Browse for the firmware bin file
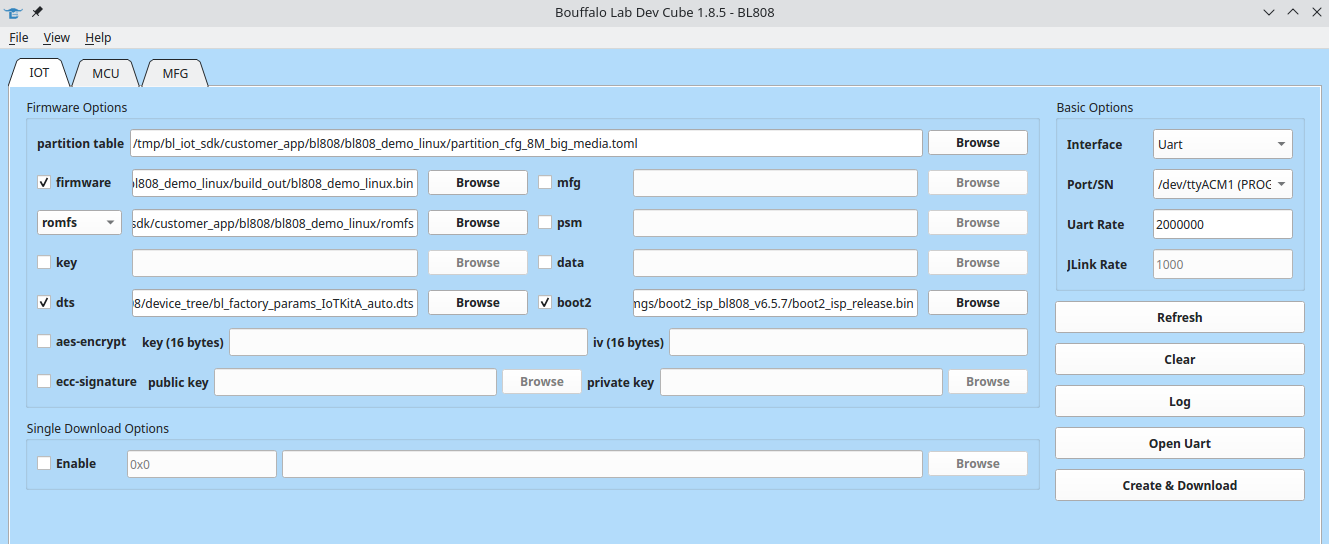This screenshot has width=1329, height=544. (x=478, y=183)
